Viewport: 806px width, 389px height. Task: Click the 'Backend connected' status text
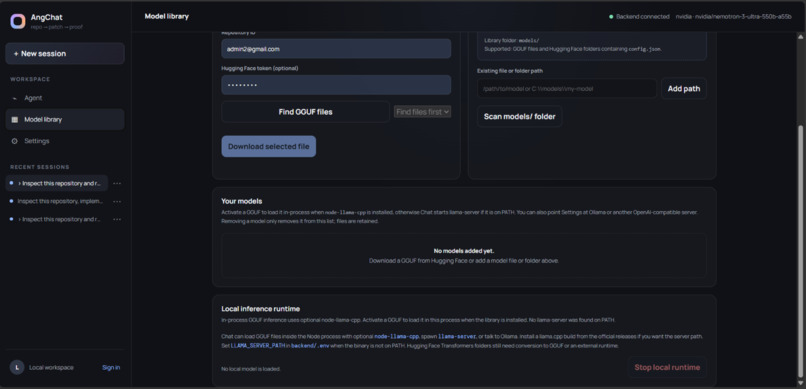tap(643, 16)
